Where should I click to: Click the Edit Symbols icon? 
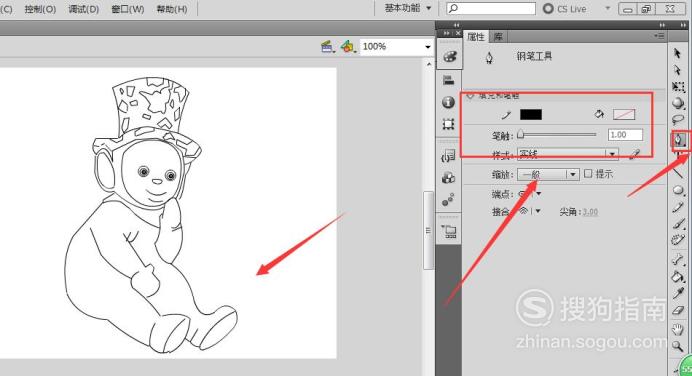coord(348,46)
